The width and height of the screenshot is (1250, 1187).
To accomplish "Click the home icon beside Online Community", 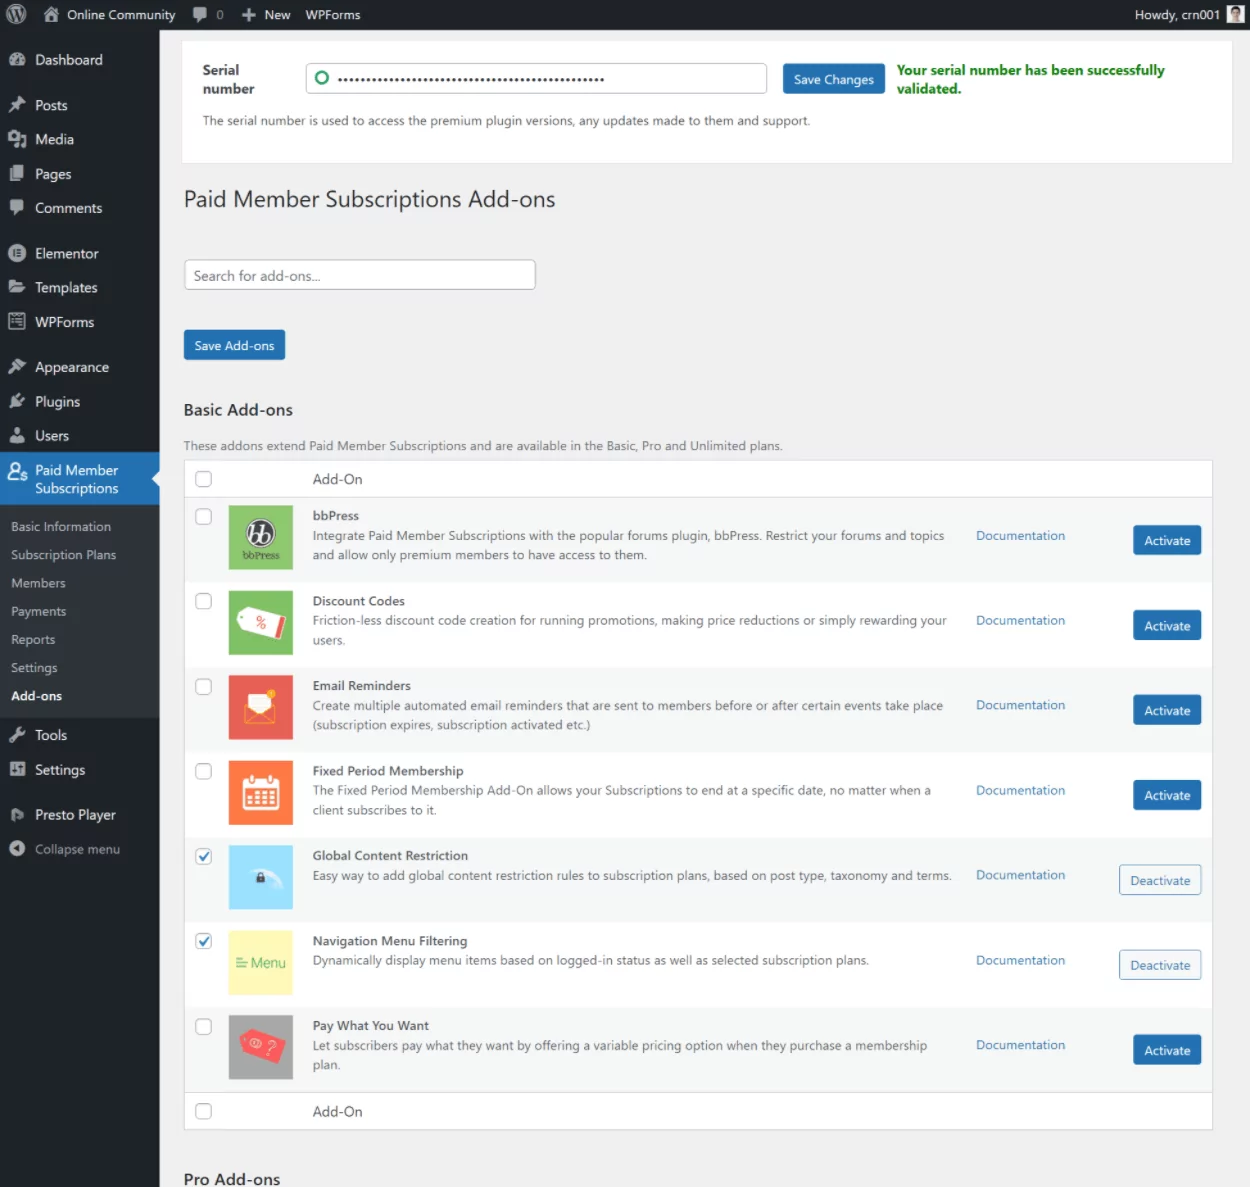I will click(x=51, y=14).
